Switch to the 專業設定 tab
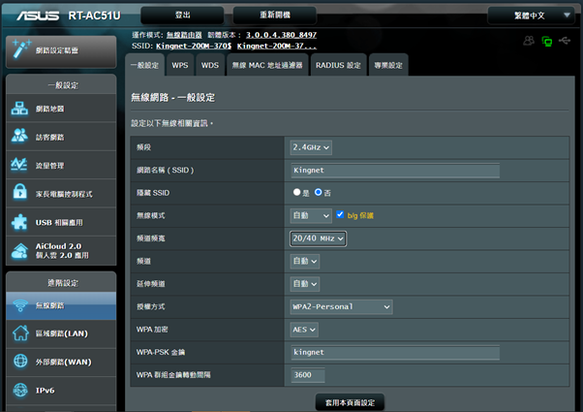 (x=388, y=65)
